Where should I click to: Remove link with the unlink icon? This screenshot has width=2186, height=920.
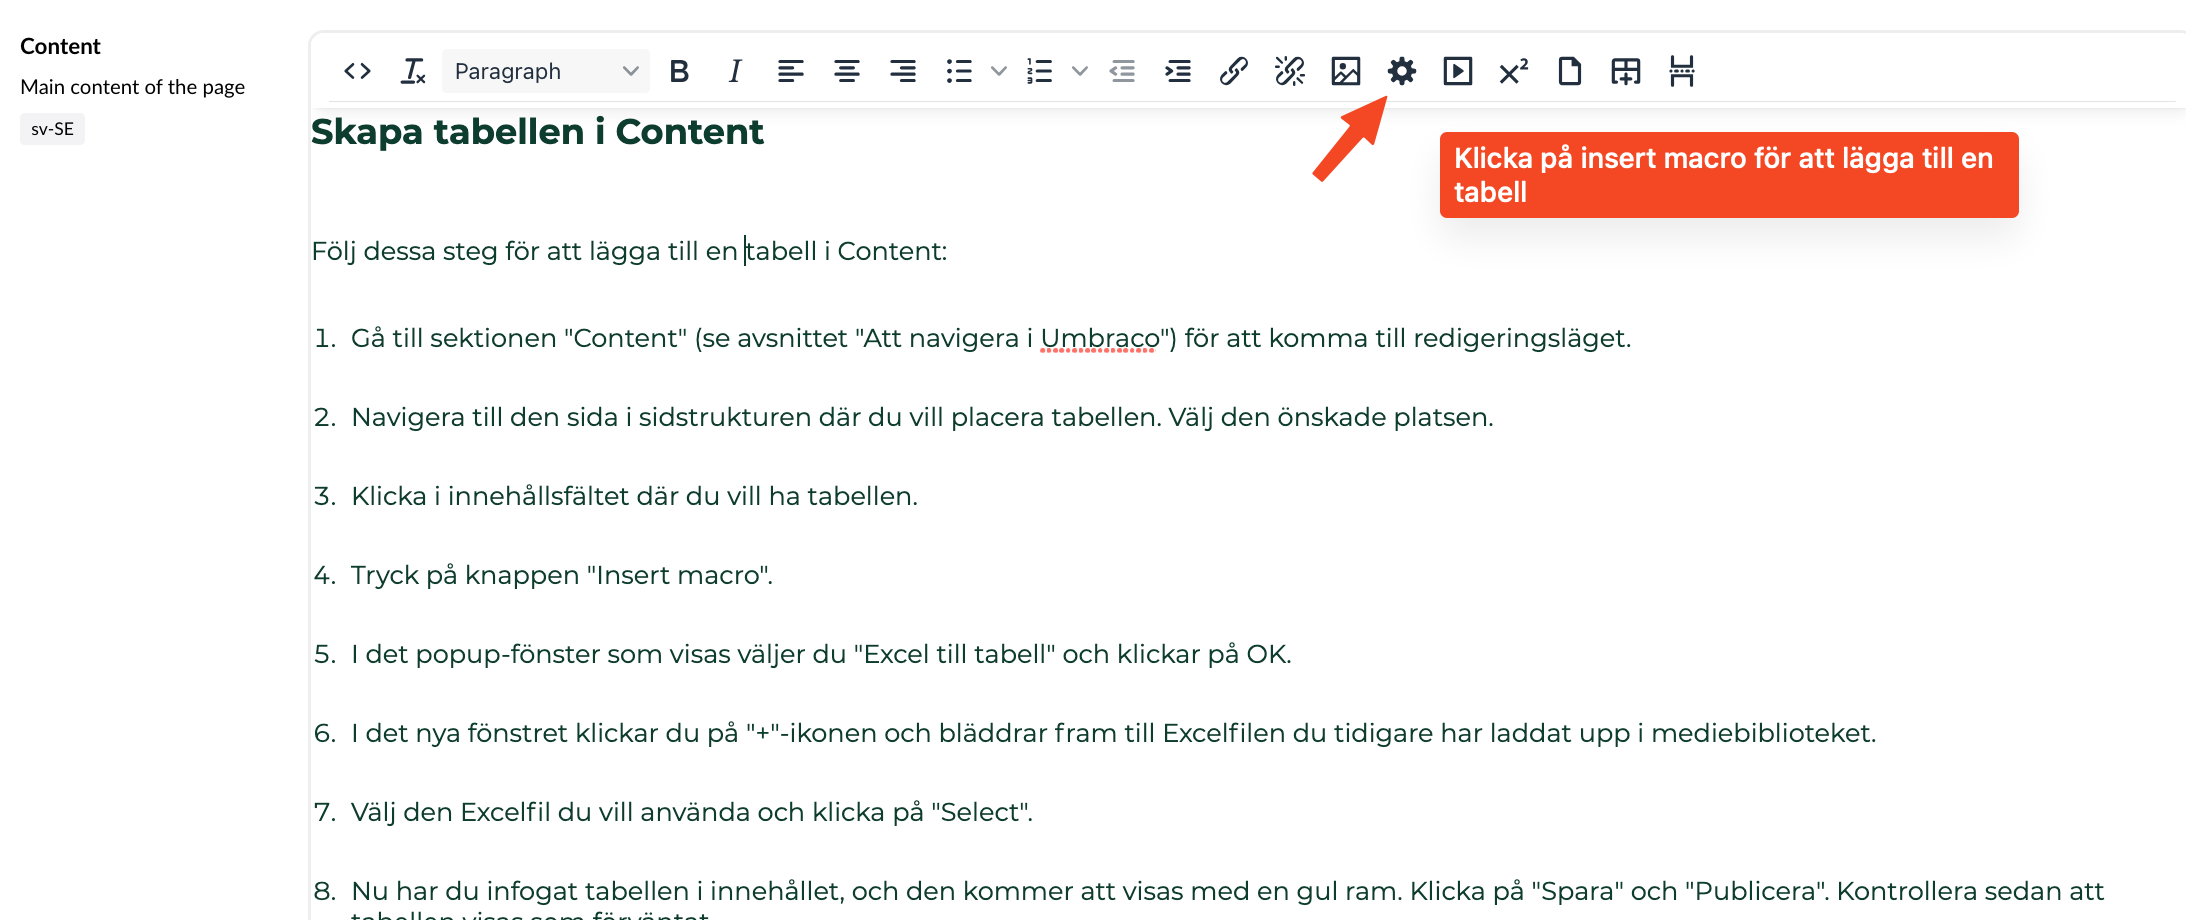pos(1289,71)
